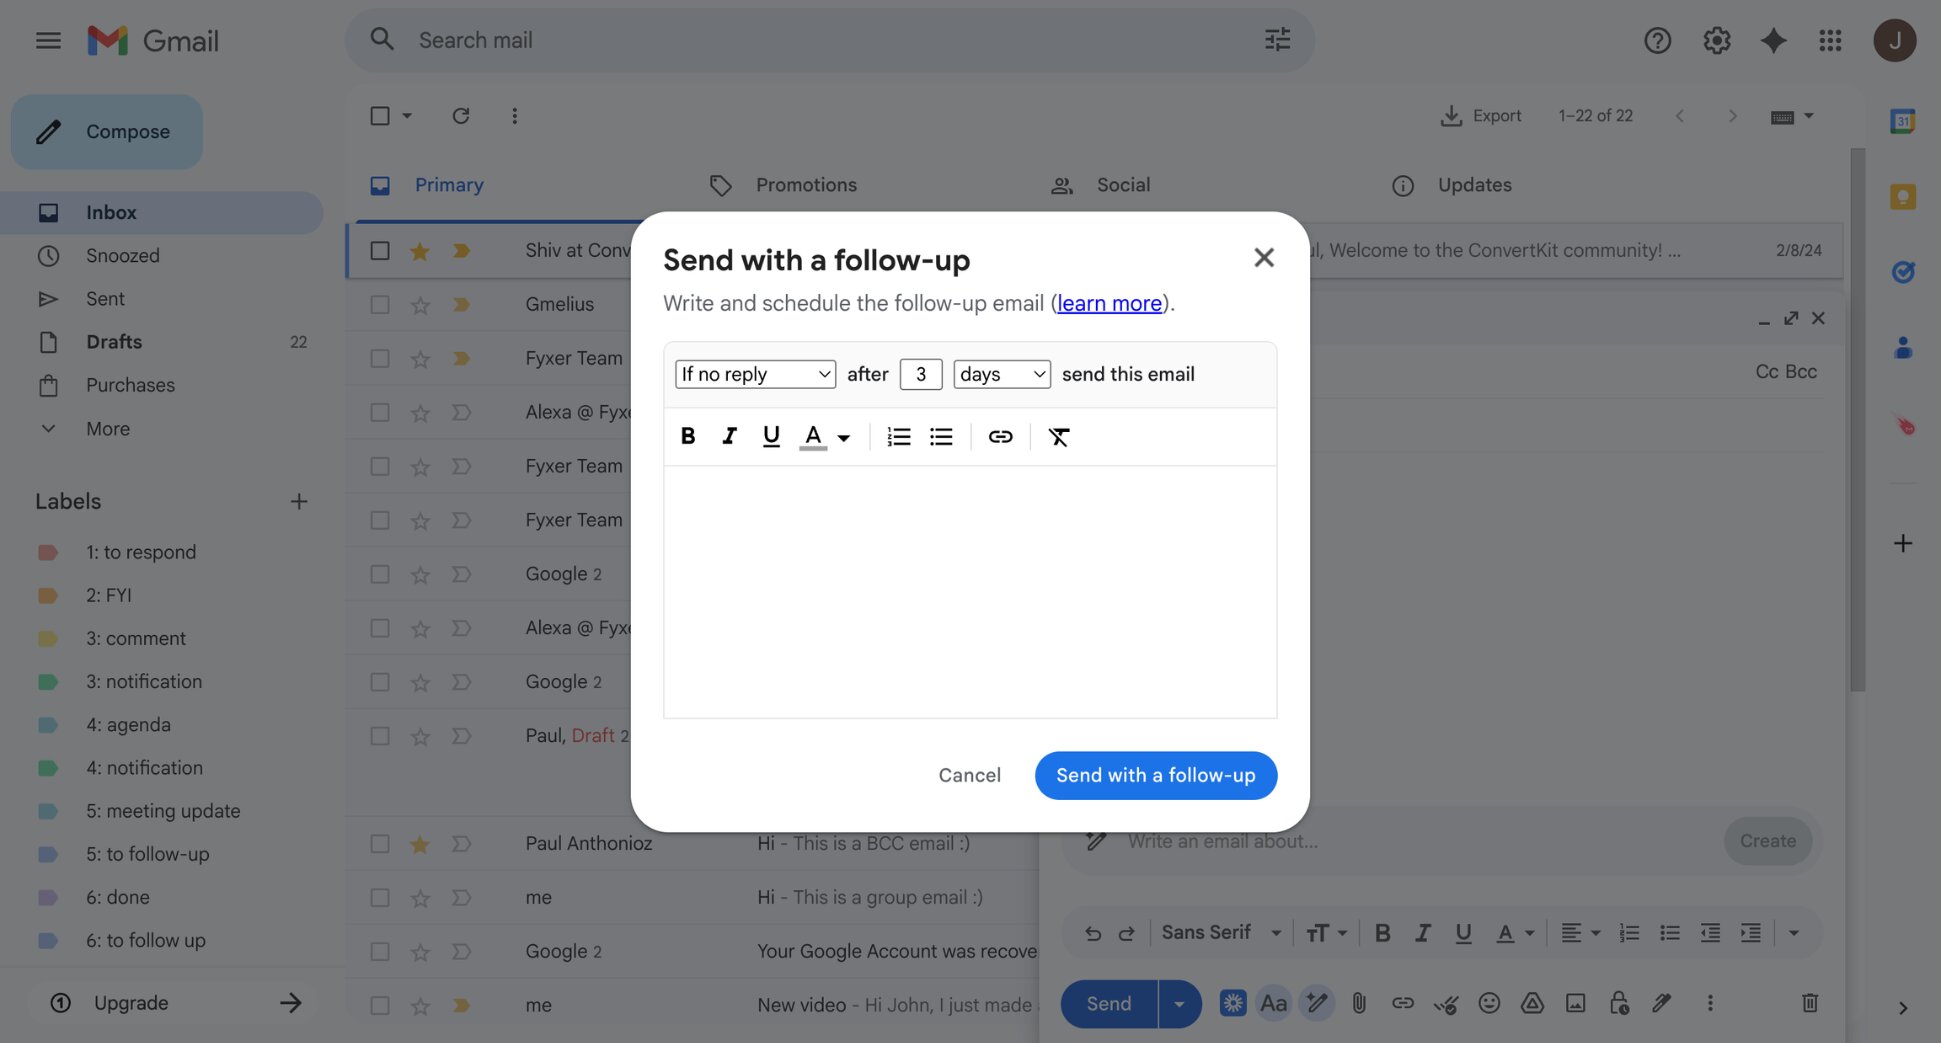This screenshot has width=1941, height=1043.
Task: Select Bold in the follow-up dialog toolbar
Action: (x=688, y=436)
